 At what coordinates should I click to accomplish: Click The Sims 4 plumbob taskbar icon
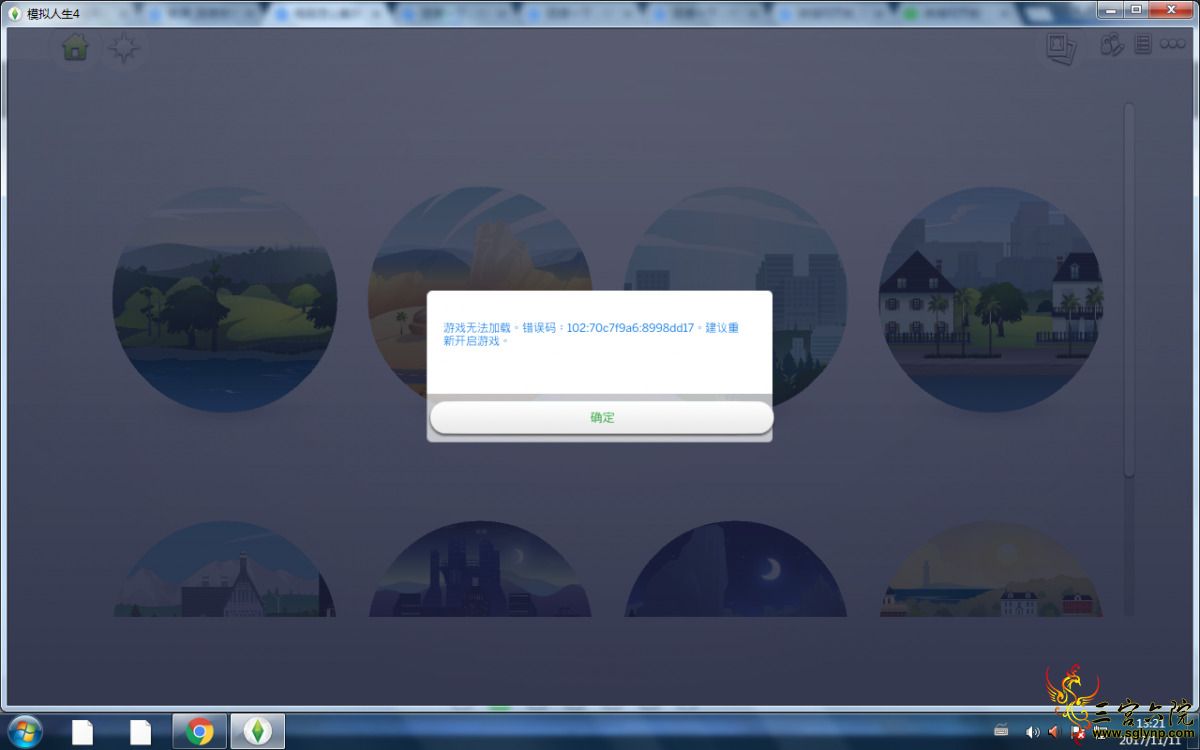click(x=258, y=732)
